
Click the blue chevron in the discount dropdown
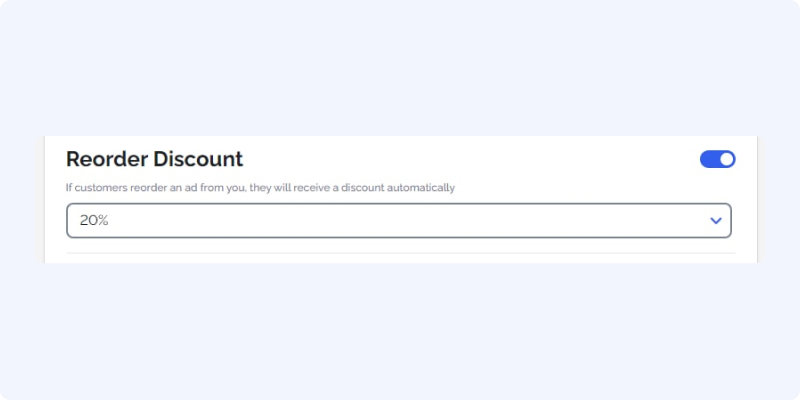pos(716,220)
